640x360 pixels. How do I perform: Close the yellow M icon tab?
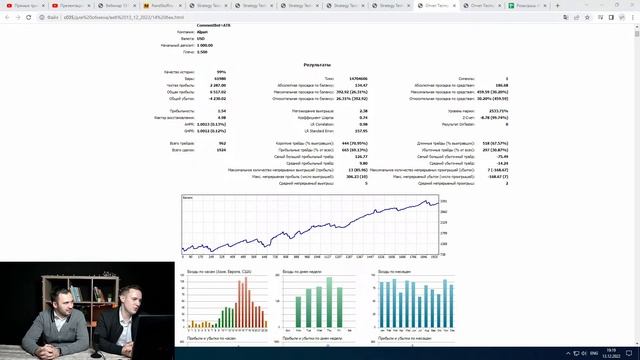click(180, 6)
